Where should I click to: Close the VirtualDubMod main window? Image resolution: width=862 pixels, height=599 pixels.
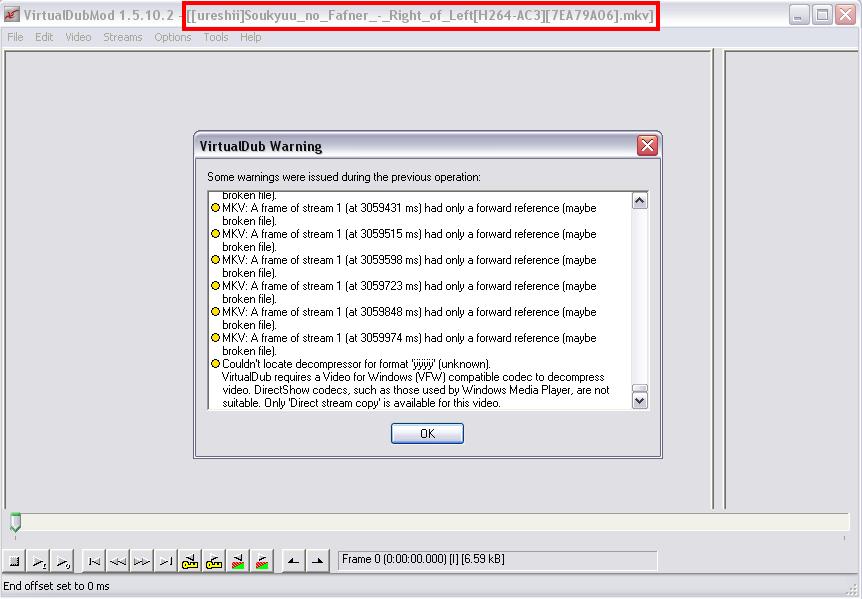click(x=846, y=15)
